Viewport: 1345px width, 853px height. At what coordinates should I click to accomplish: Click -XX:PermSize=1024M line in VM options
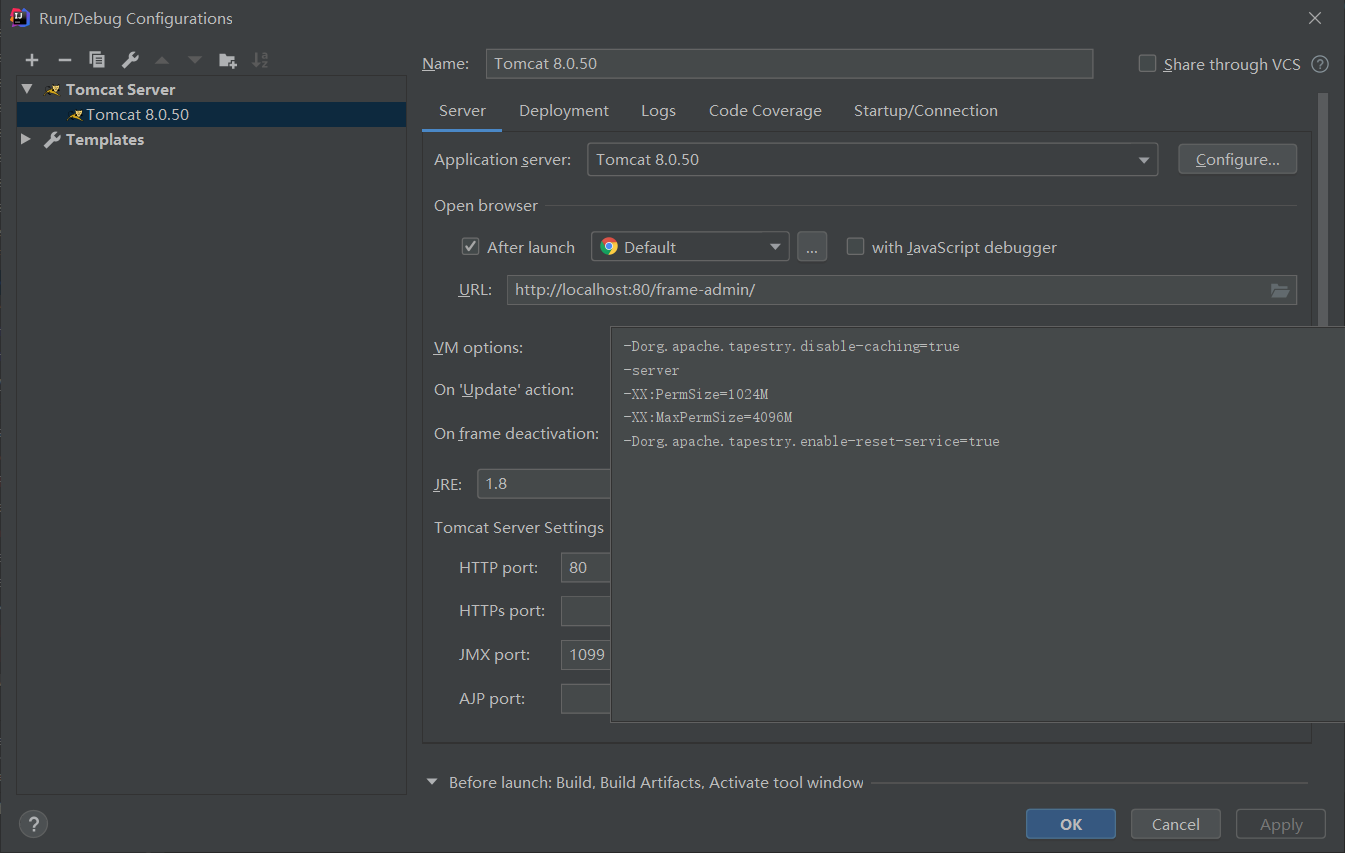point(695,394)
